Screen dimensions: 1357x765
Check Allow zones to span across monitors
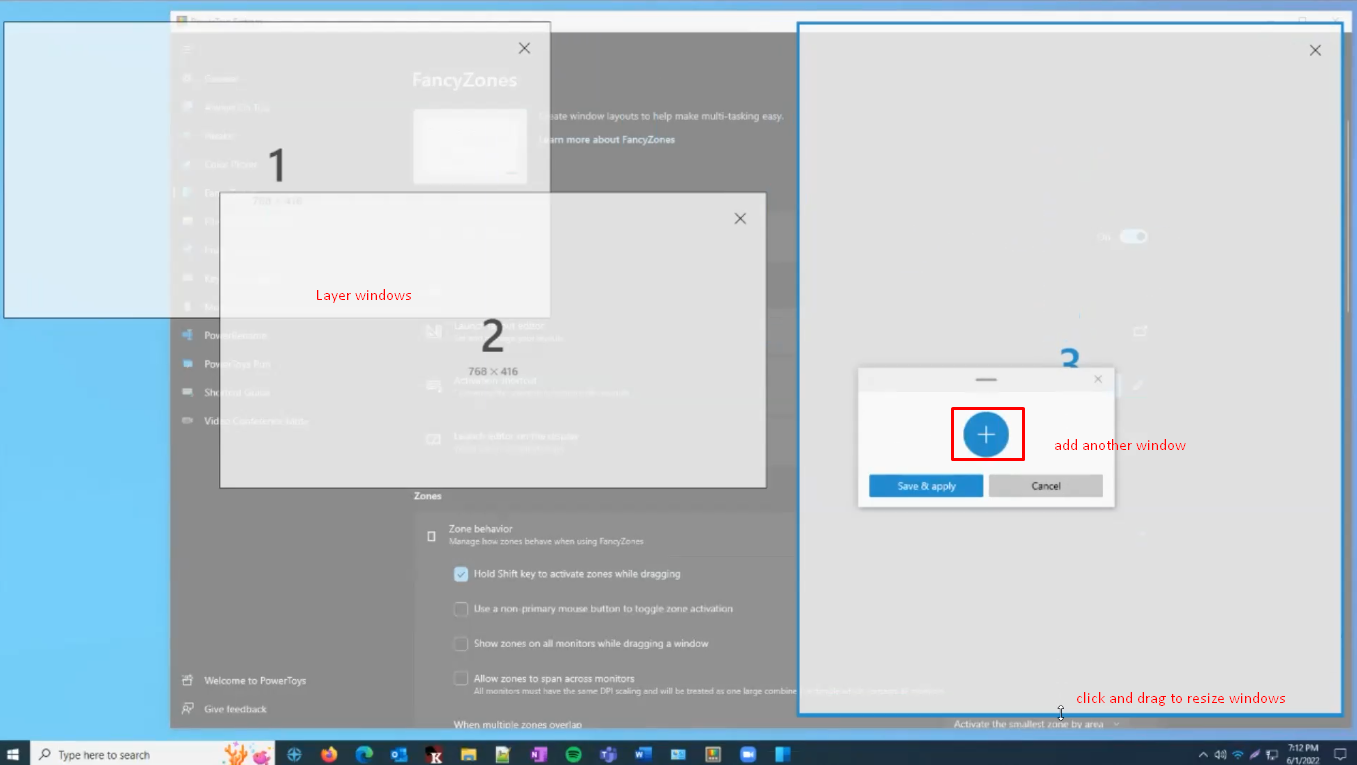(x=461, y=677)
